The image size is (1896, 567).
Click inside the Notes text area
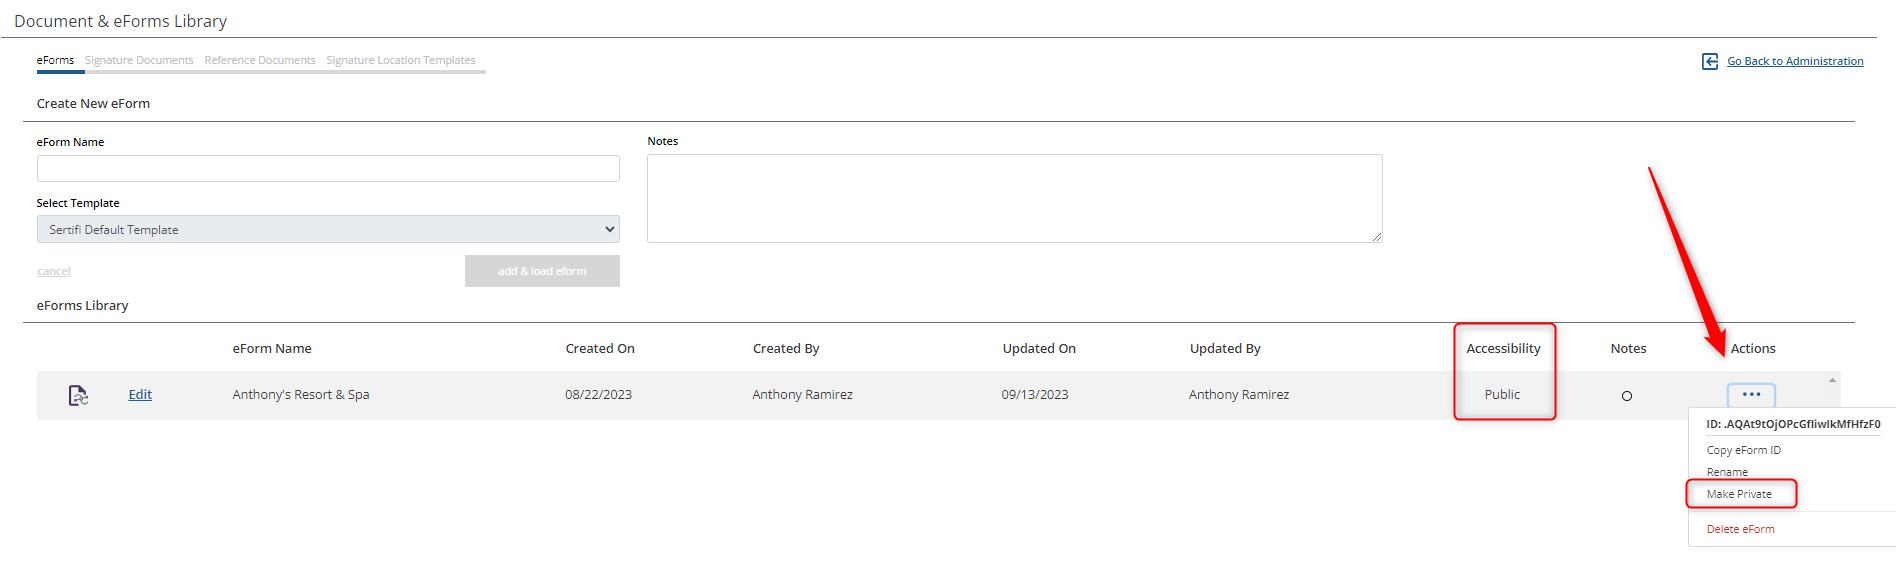[1015, 198]
